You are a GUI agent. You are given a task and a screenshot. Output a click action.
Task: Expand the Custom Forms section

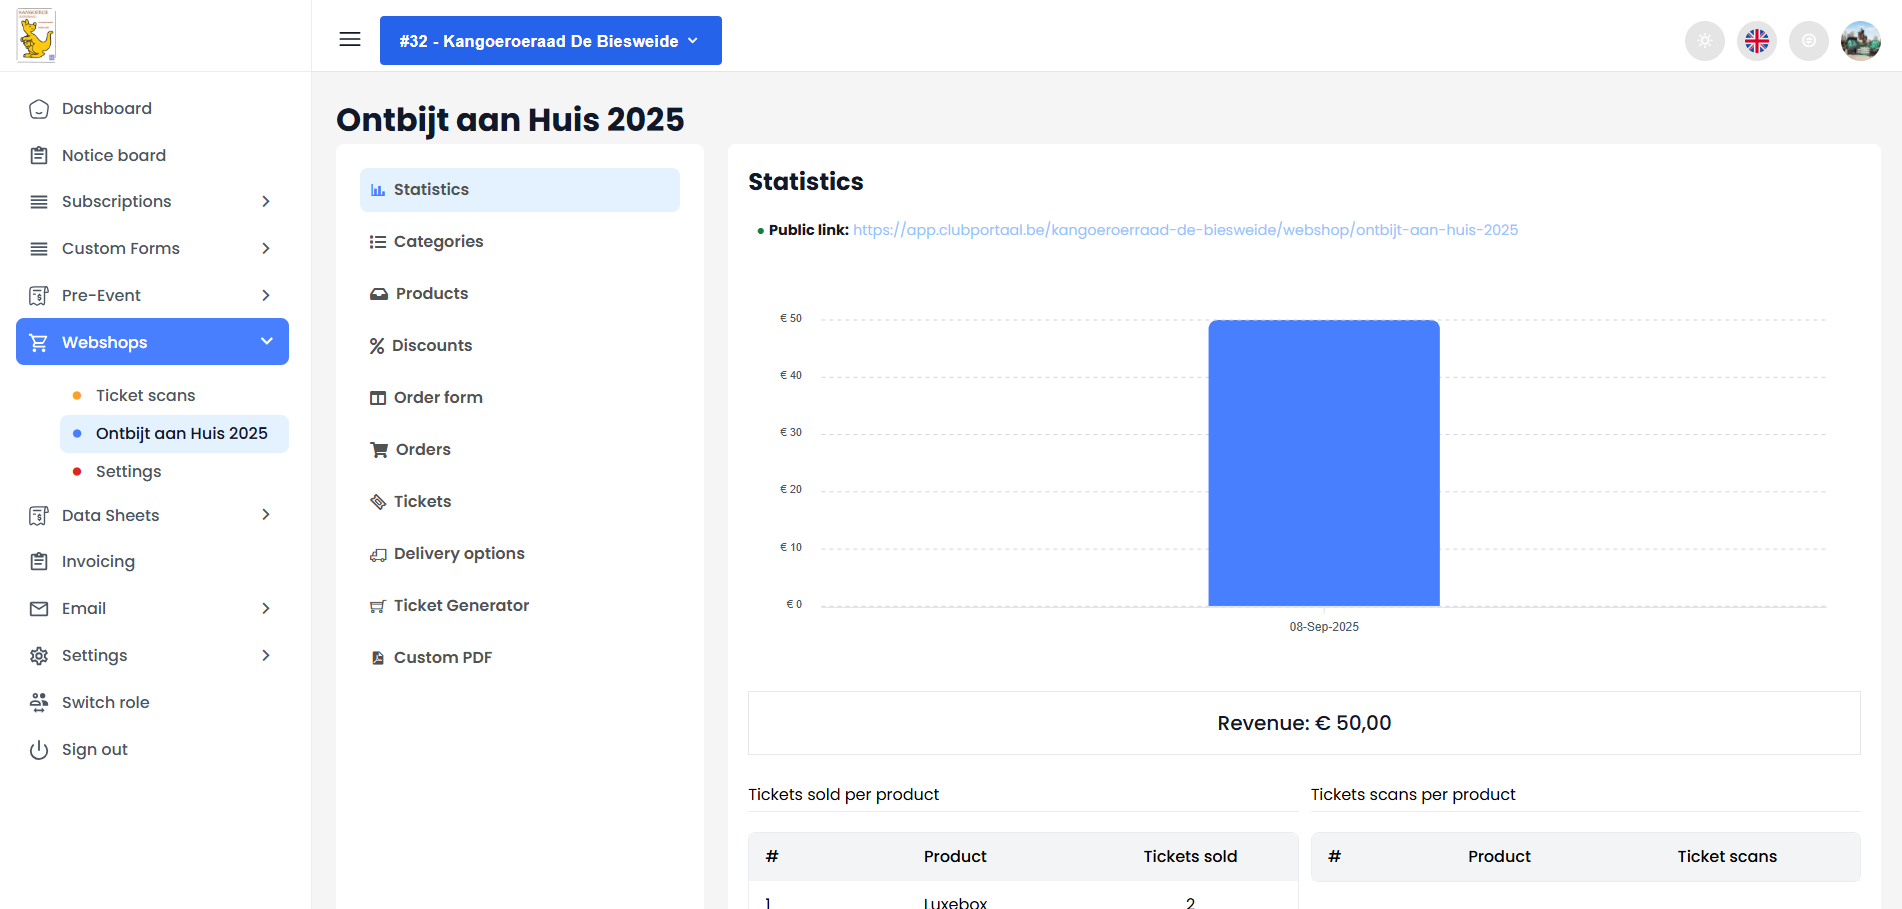(152, 249)
